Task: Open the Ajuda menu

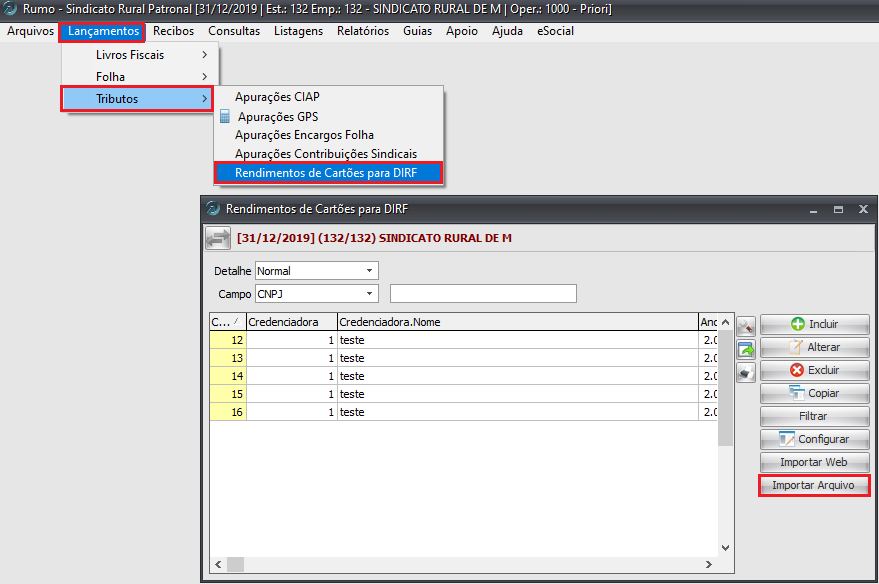Action: click(507, 31)
